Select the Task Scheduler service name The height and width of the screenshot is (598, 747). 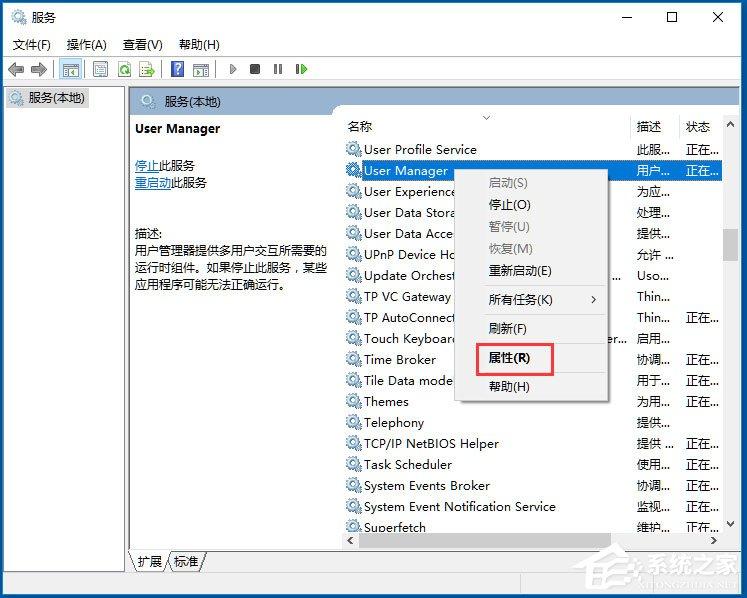(x=408, y=464)
